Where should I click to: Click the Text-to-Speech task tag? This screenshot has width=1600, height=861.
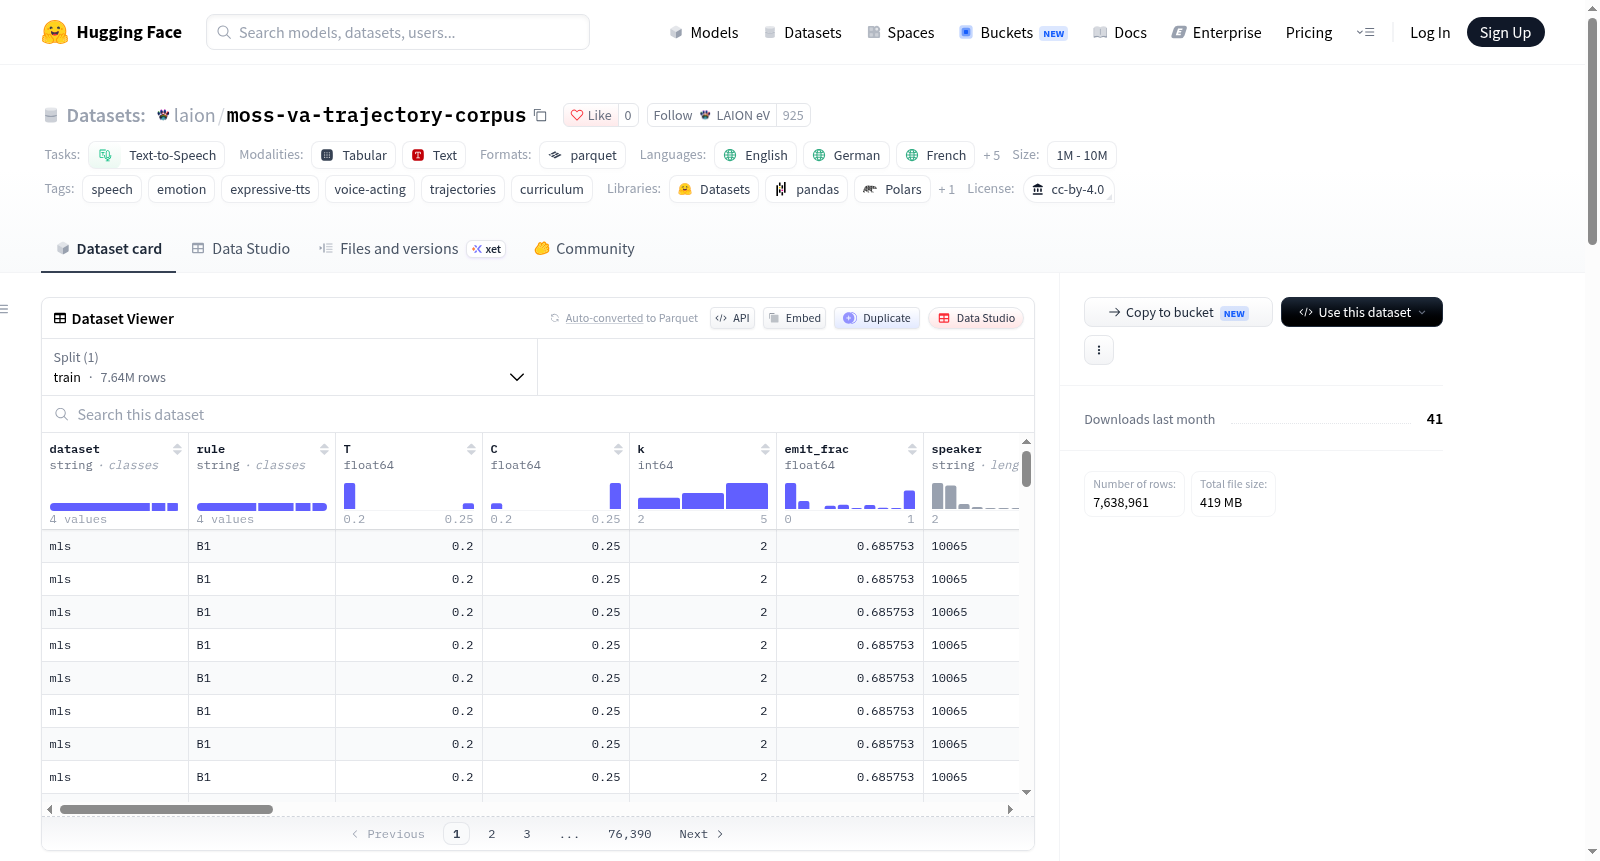[157, 155]
